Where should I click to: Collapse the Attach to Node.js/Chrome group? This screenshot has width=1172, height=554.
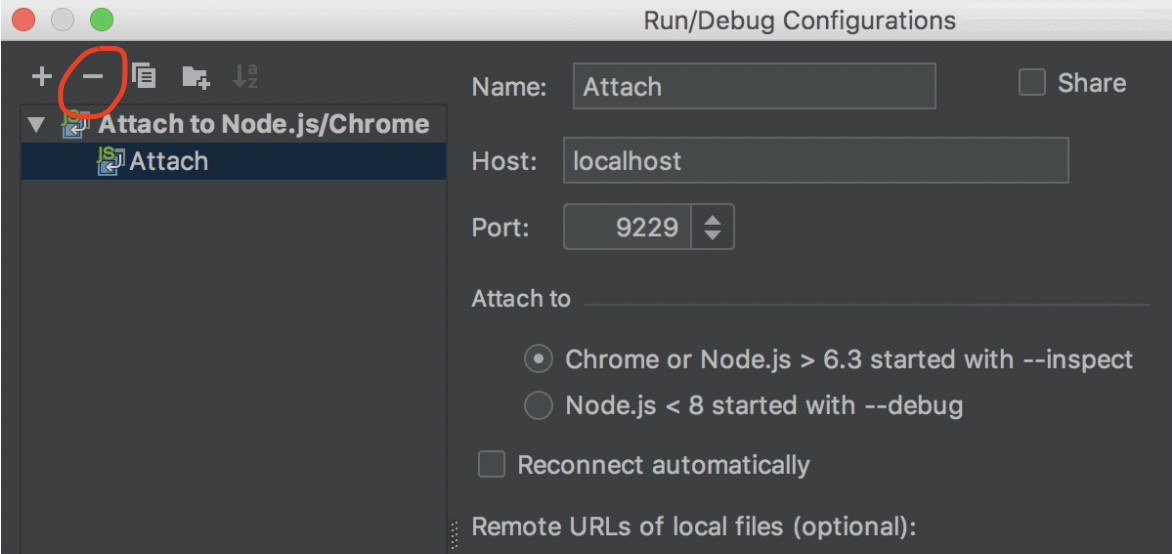coord(36,125)
